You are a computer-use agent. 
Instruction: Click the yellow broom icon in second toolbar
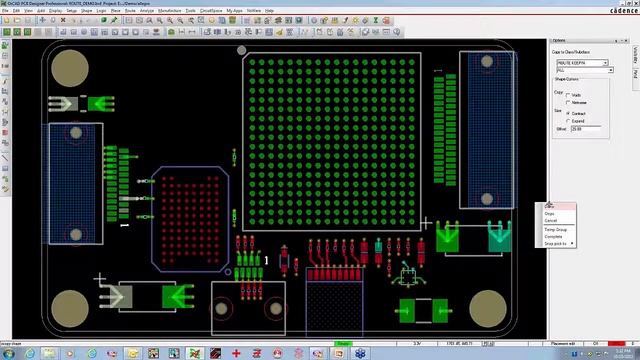[x=280, y=32]
